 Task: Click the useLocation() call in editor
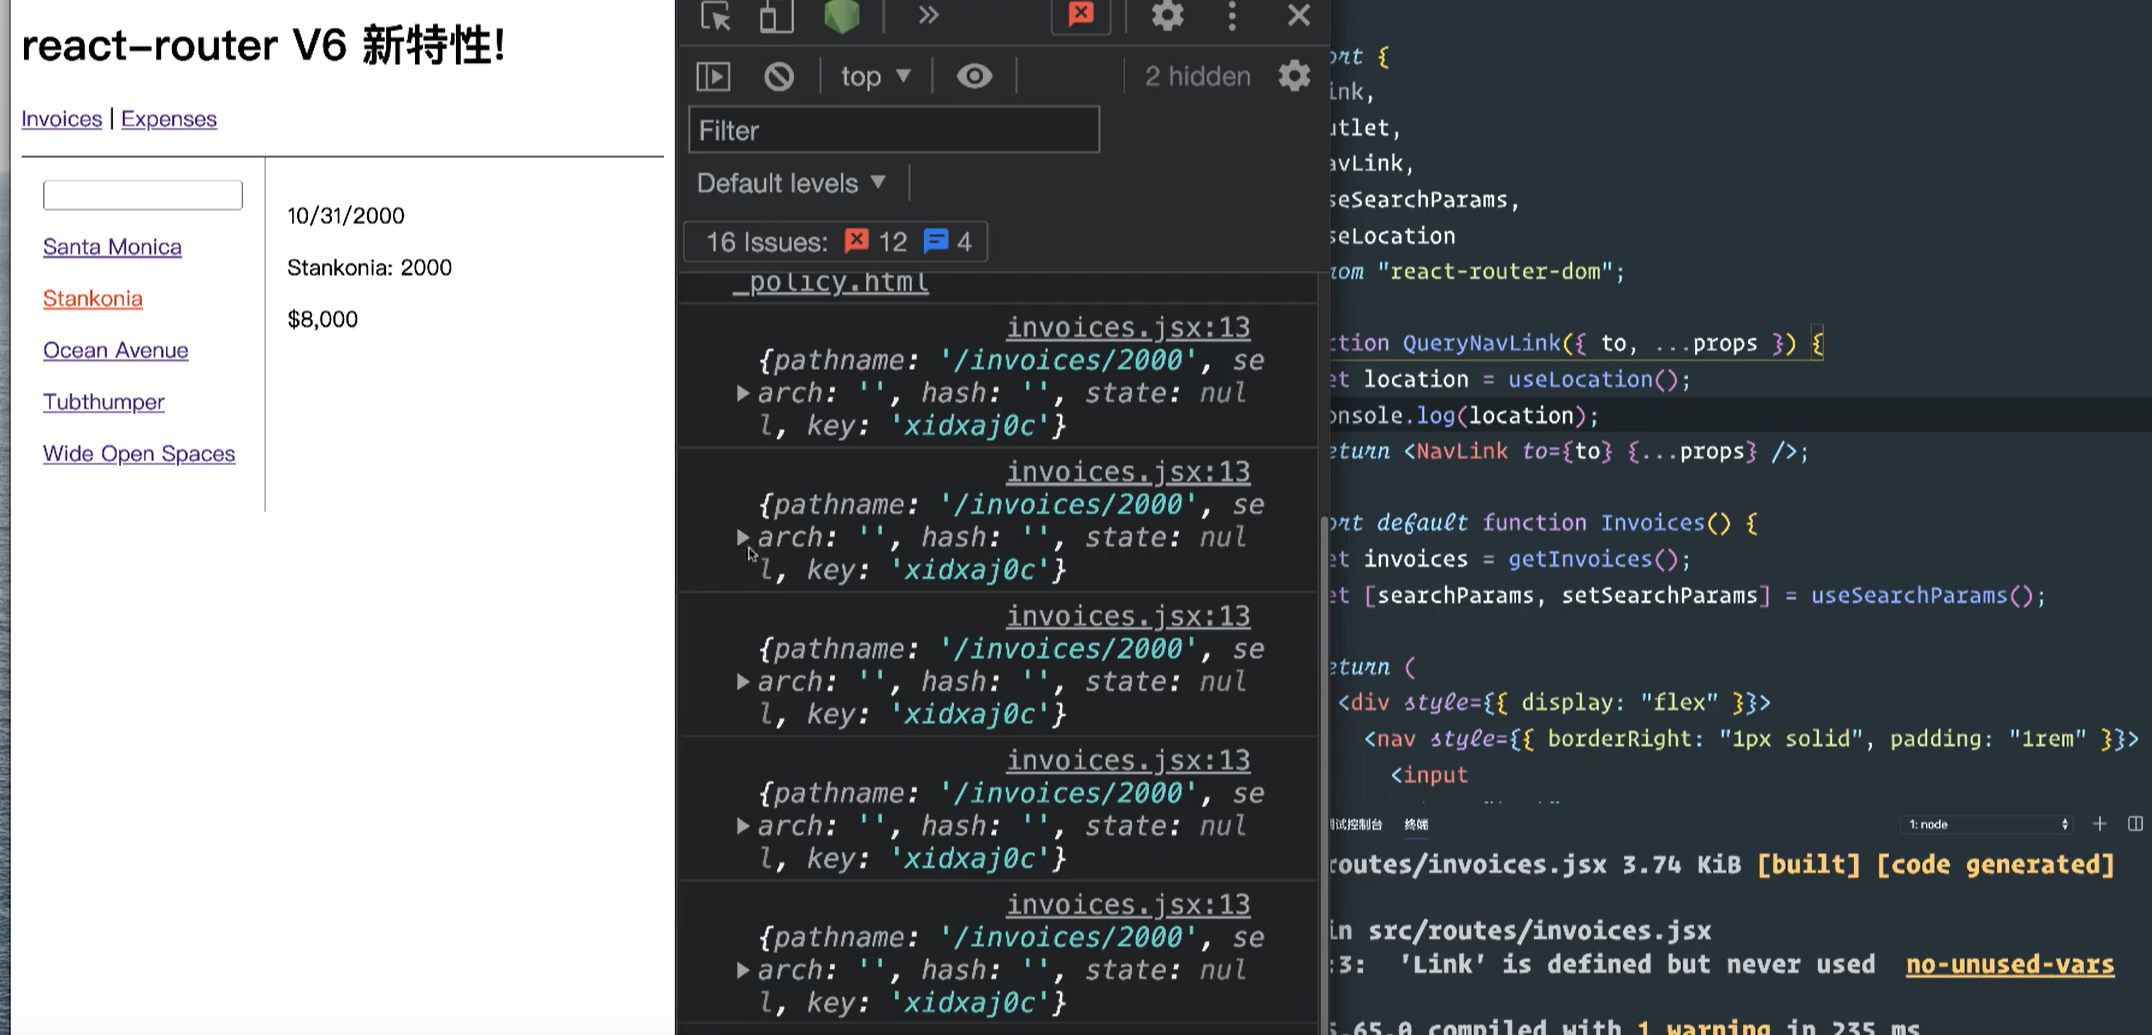[x=1592, y=380]
